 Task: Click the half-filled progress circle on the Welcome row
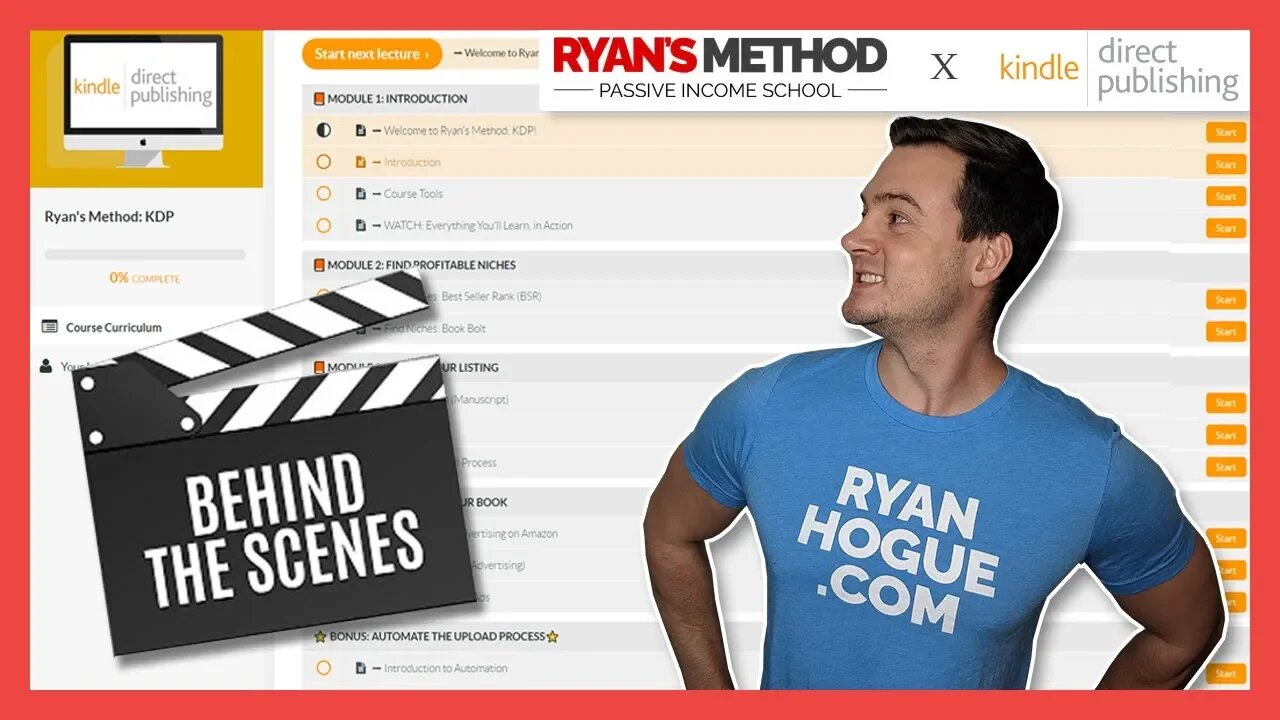point(323,130)
